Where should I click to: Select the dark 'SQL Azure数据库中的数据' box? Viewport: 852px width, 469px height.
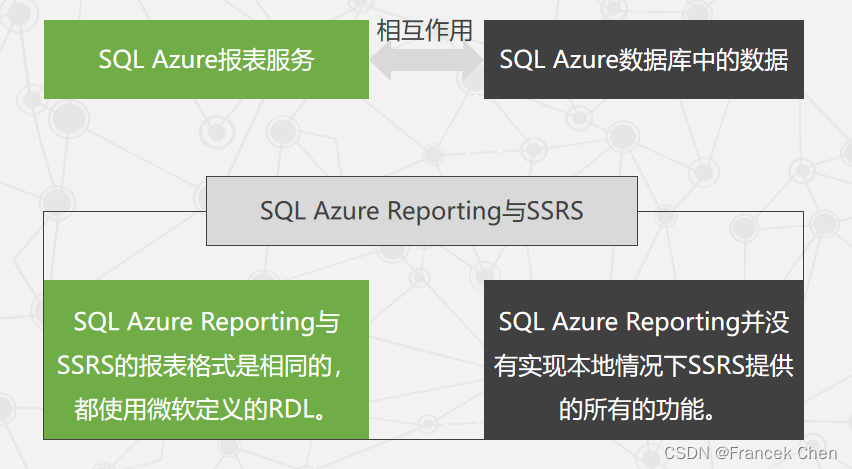[644, 60]
